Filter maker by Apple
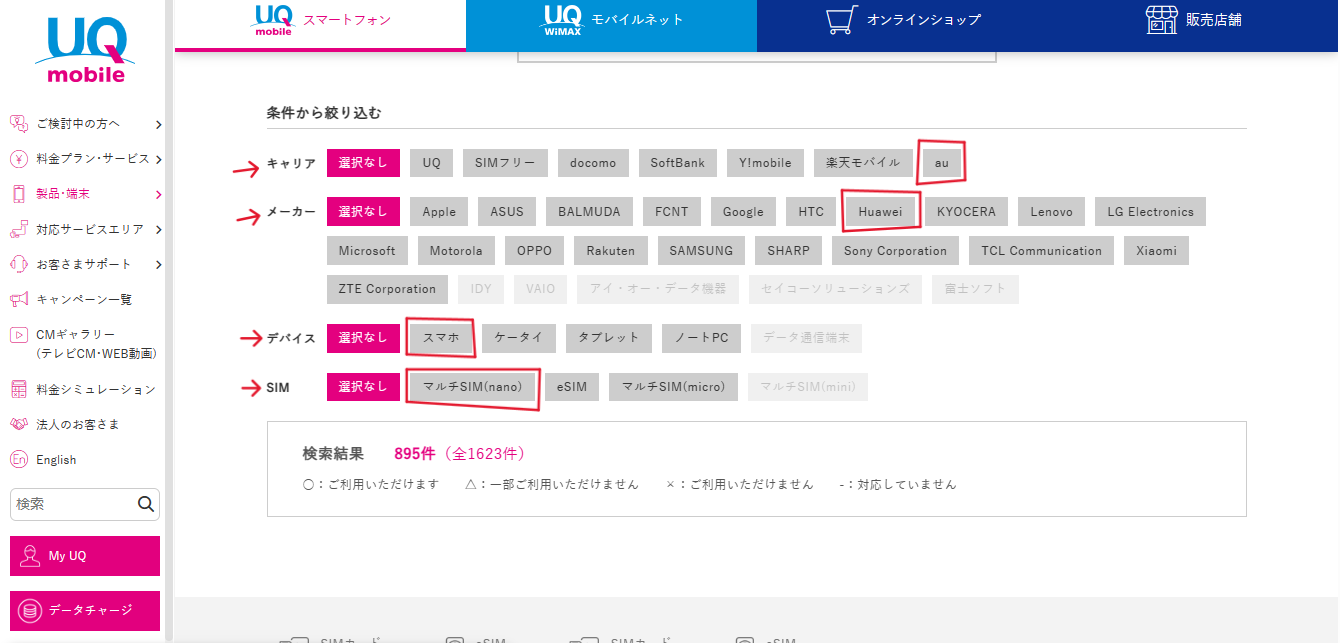Screen dimensions: 1340x643 (x=439, y=212)
